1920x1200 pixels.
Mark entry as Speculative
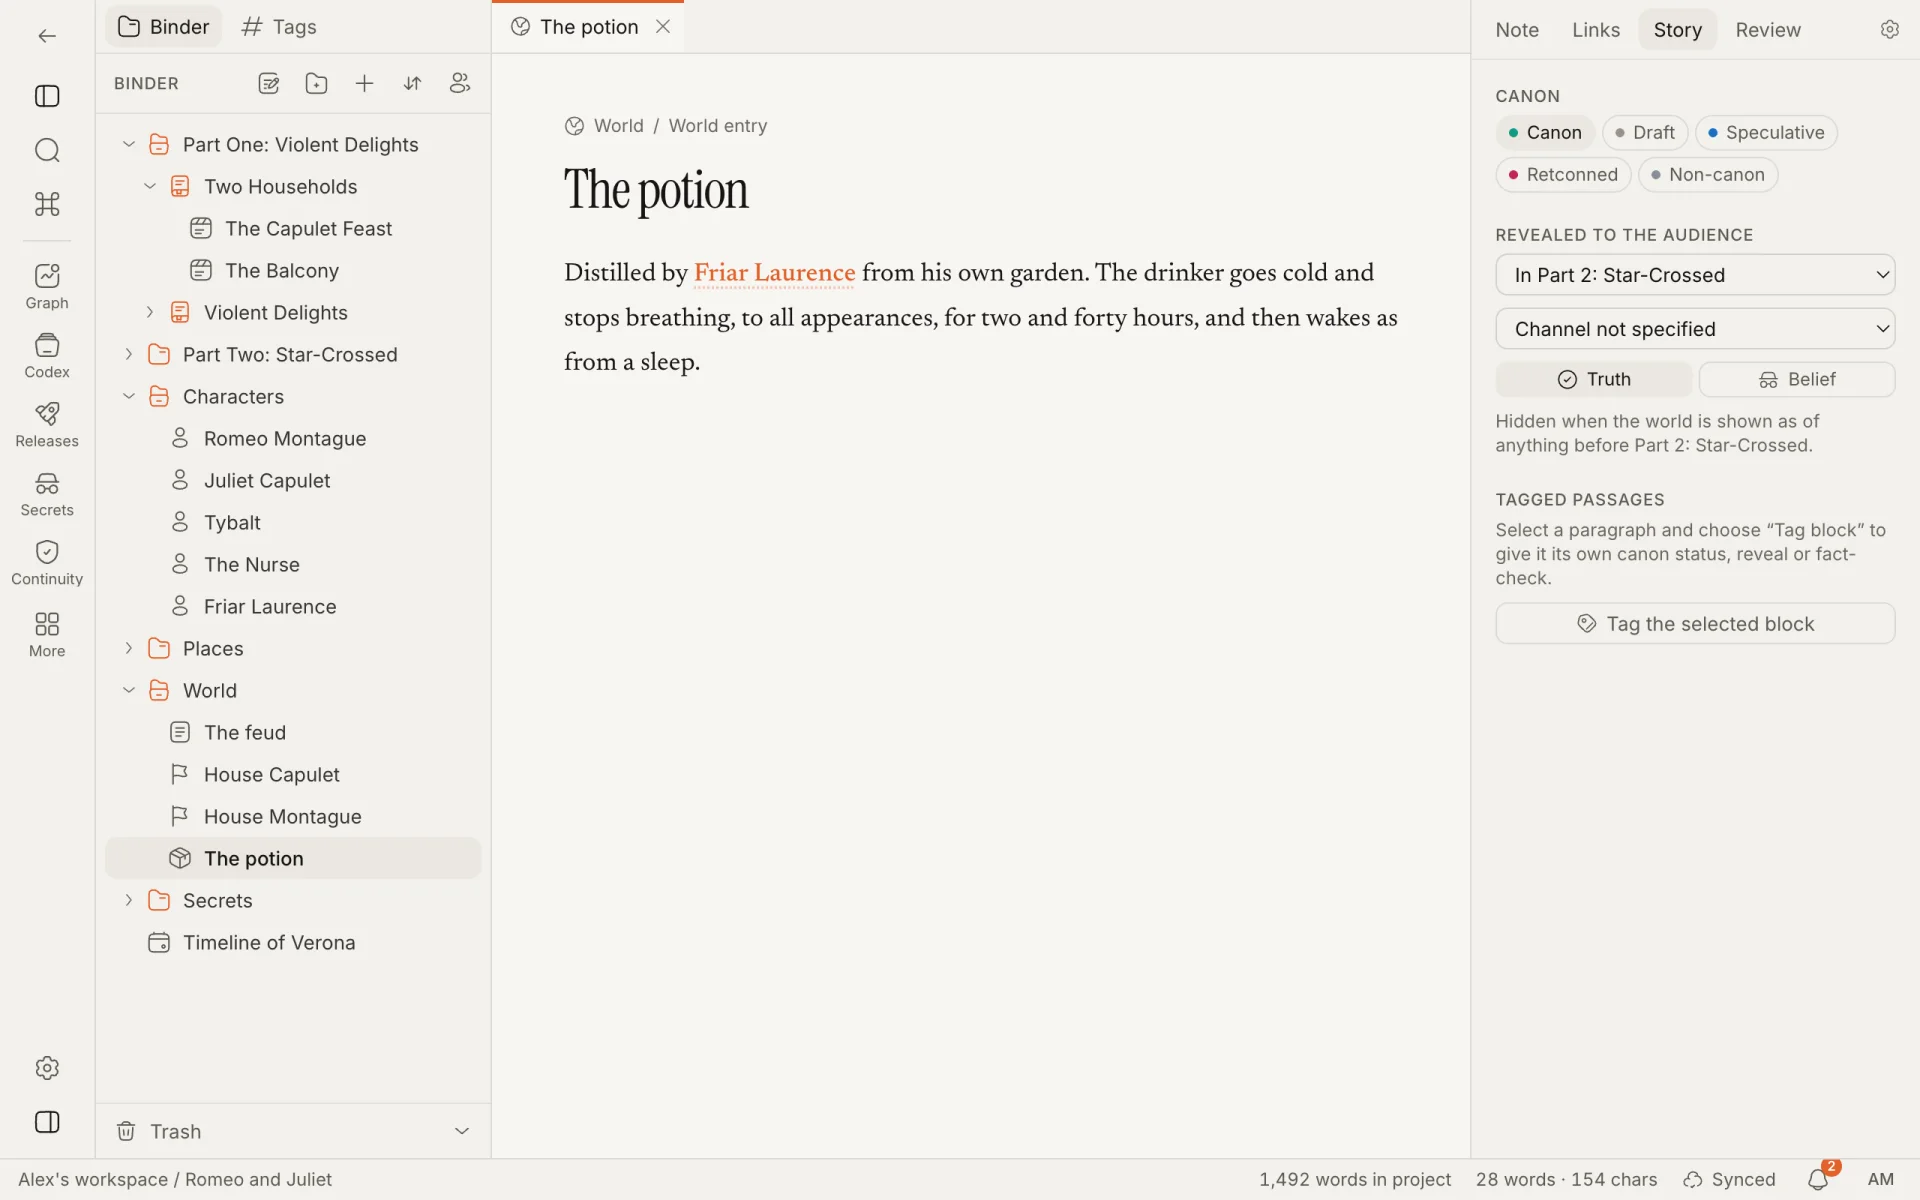click(x=1766, y=133)
